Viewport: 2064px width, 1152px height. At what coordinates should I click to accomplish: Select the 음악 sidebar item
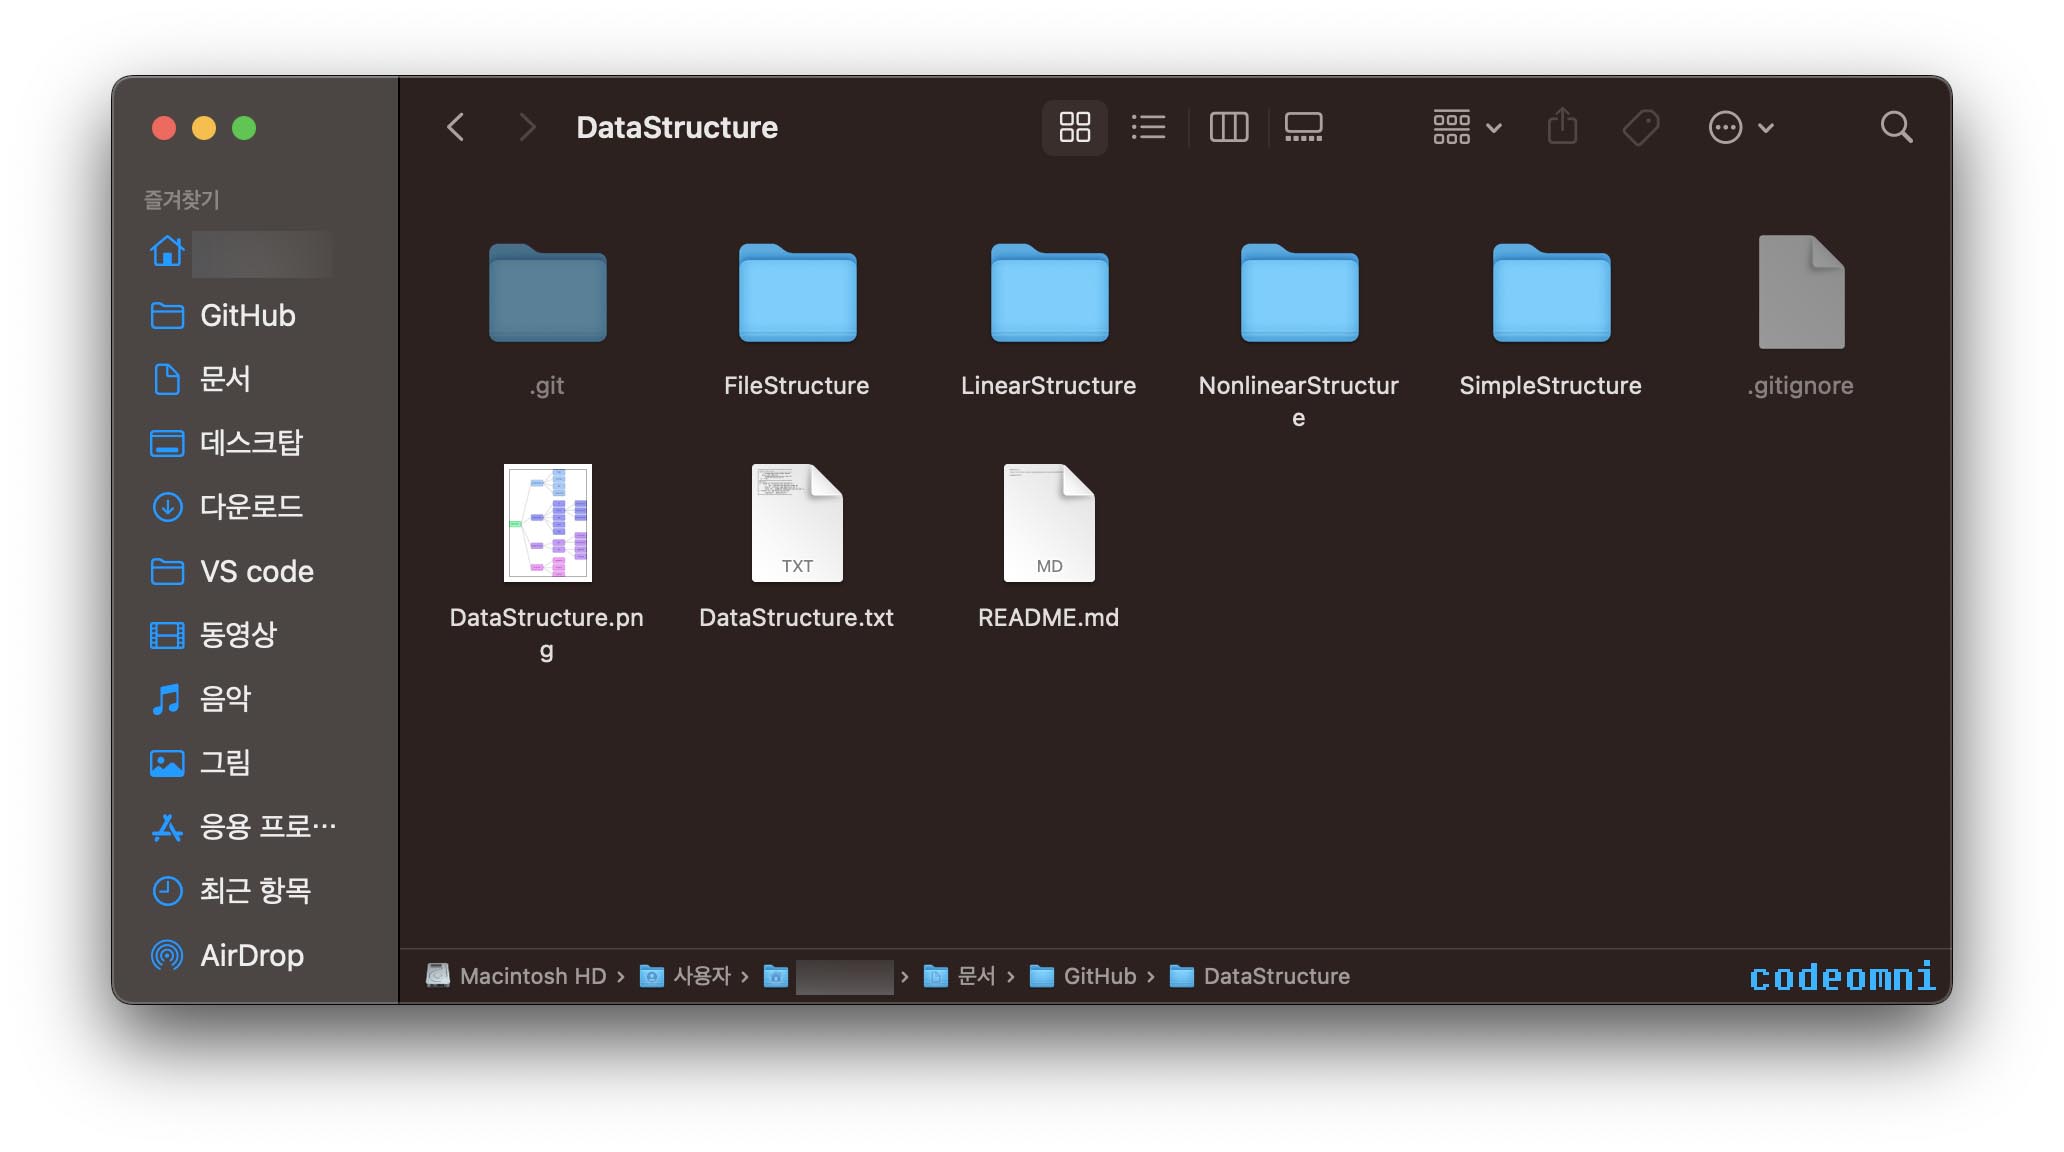coord(225,699)
